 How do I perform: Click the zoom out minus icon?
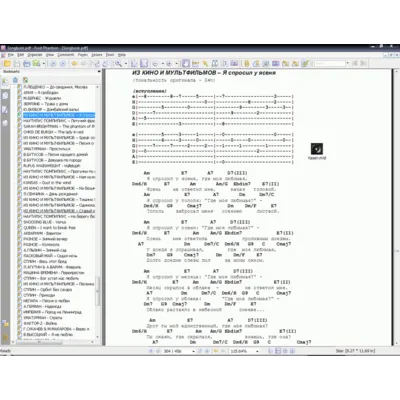155,63
